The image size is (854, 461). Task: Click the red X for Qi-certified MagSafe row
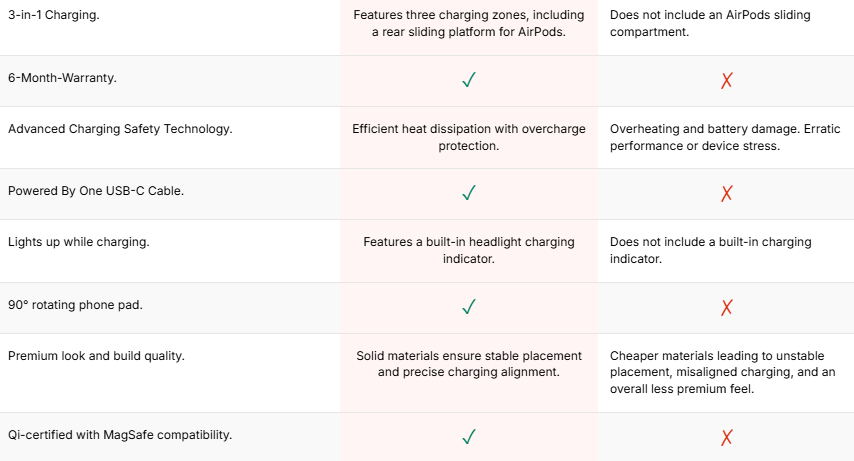pos(727,437)
